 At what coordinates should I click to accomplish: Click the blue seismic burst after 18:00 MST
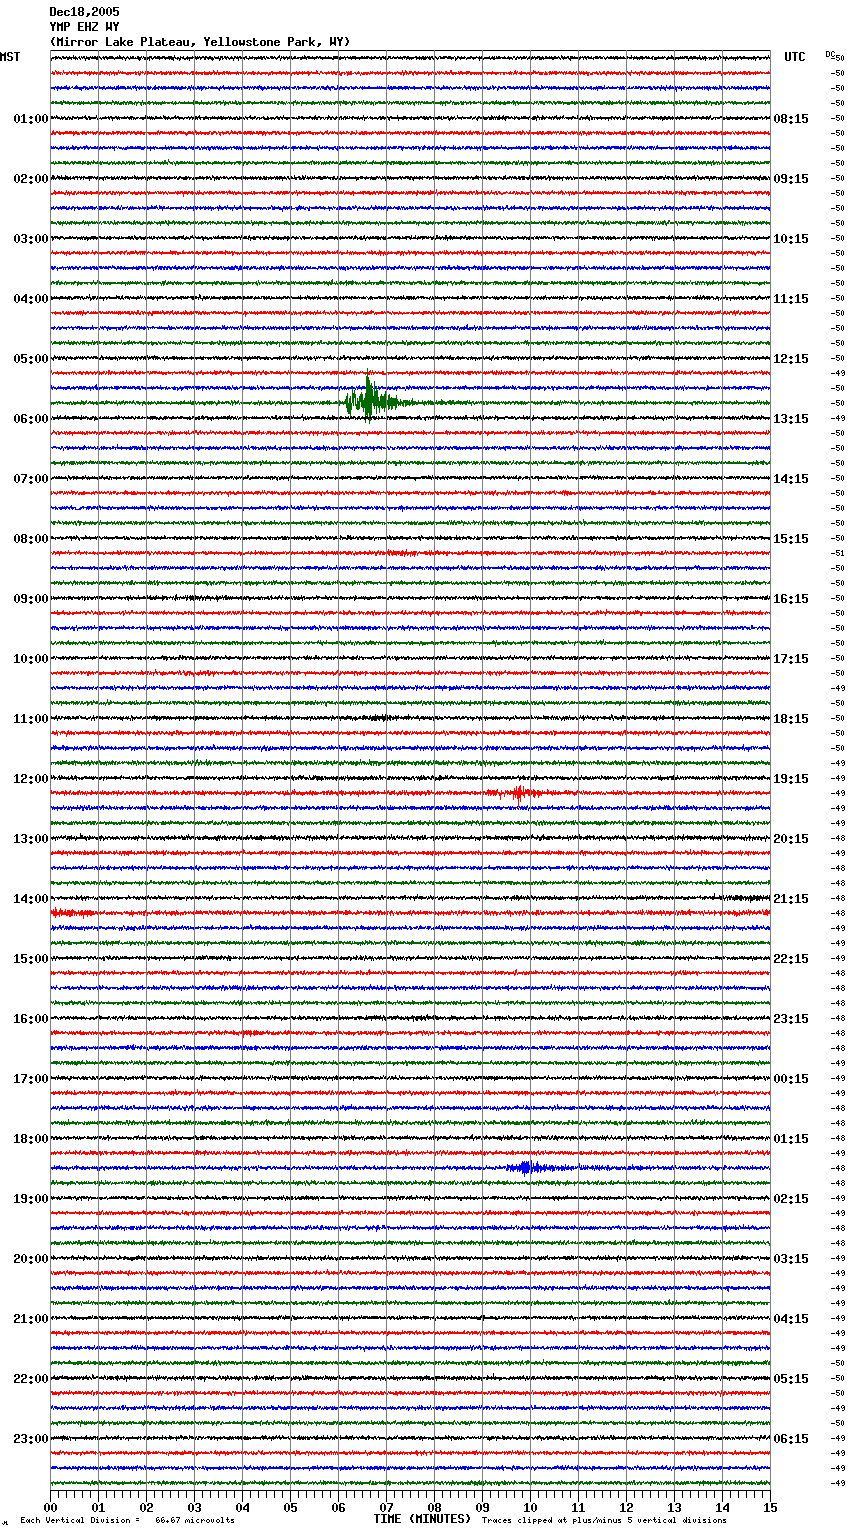pos(528,1168)
